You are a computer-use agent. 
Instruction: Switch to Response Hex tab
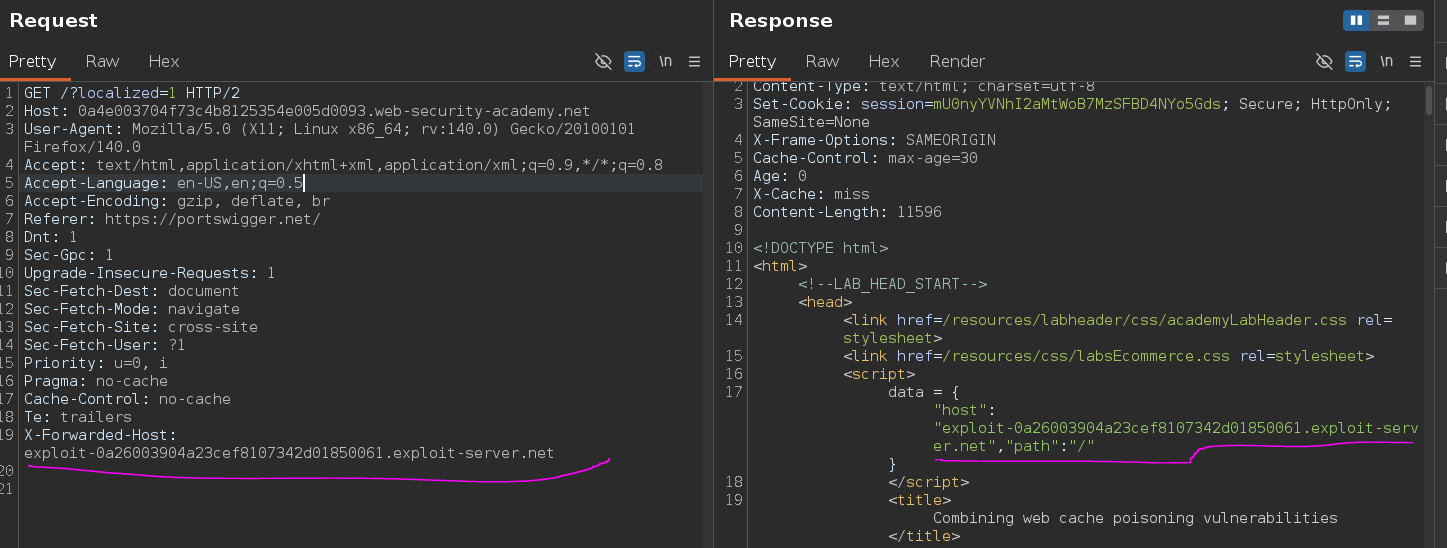pos(884,61)
